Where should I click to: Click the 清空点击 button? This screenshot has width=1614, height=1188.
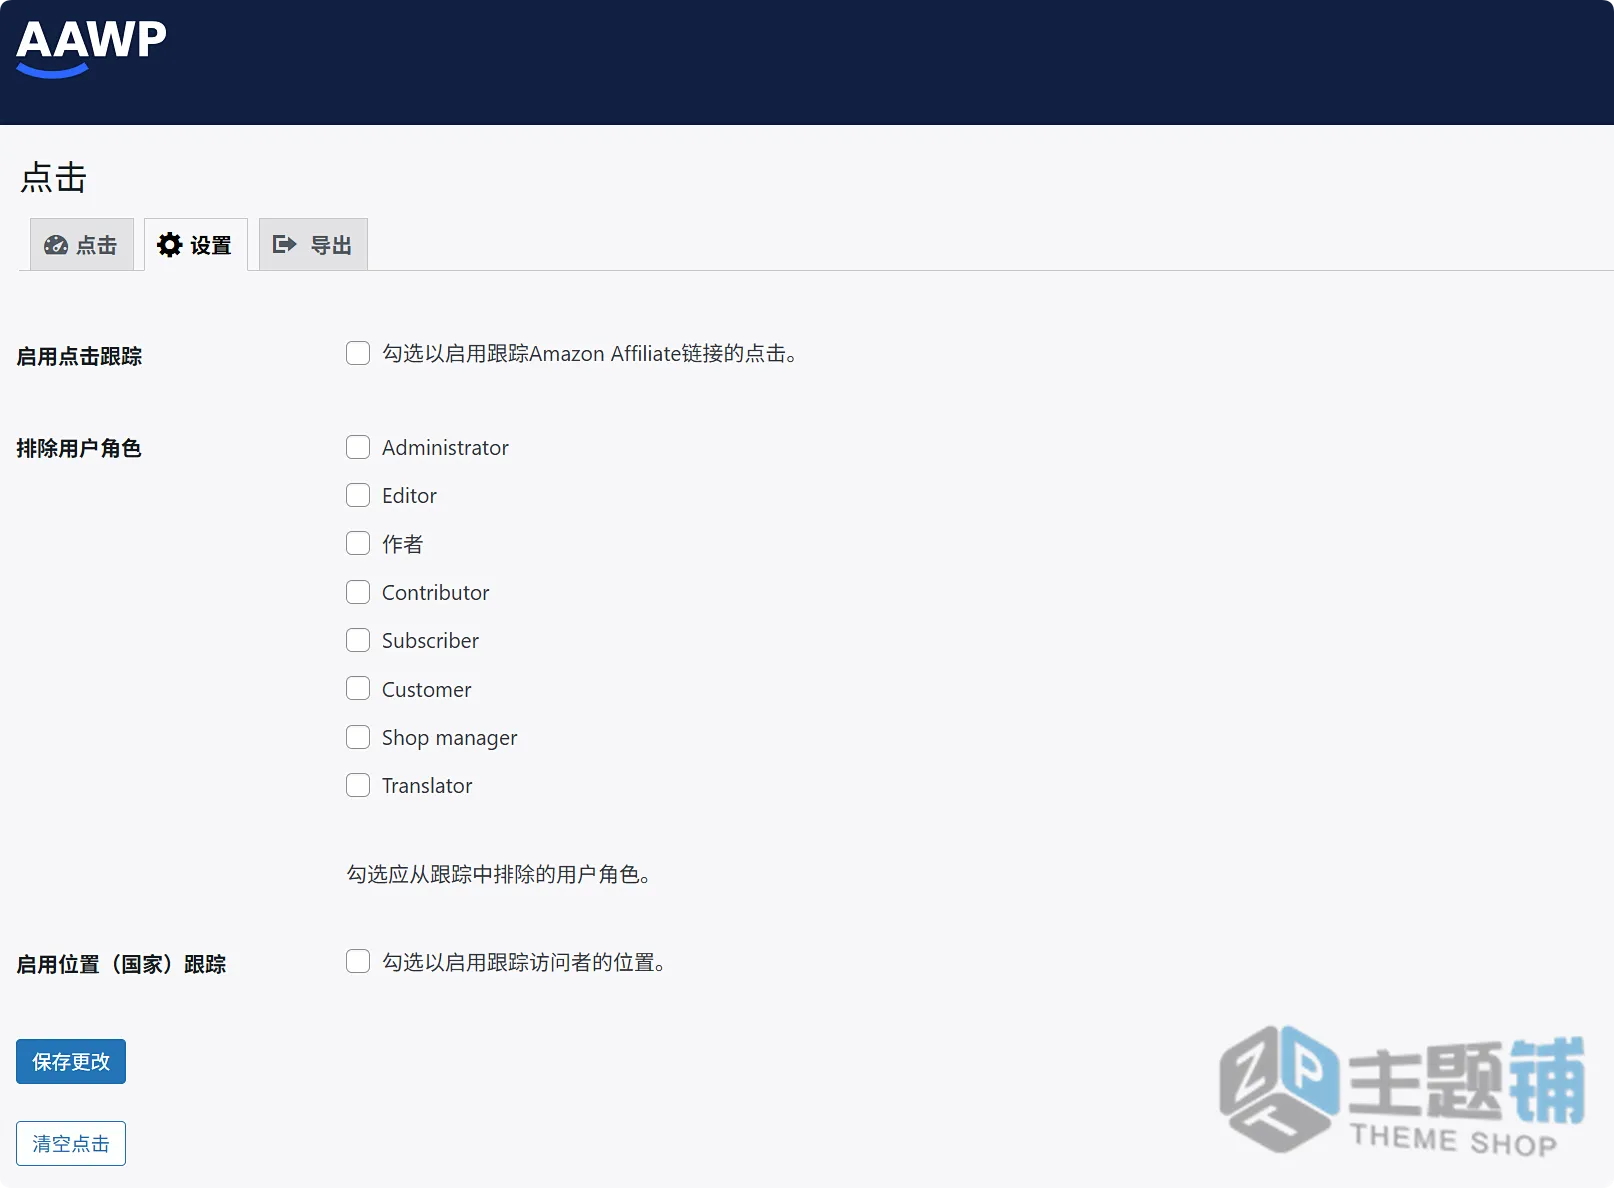71,1143
